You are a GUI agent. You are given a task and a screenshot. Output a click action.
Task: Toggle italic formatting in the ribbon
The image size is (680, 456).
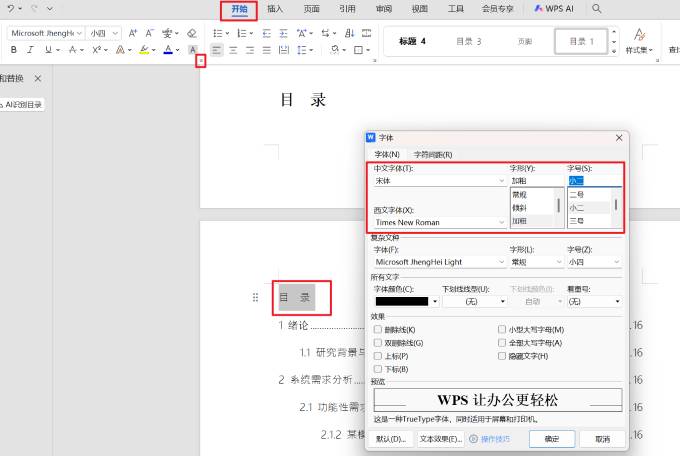pyautogui.click(x=30, y=50)
